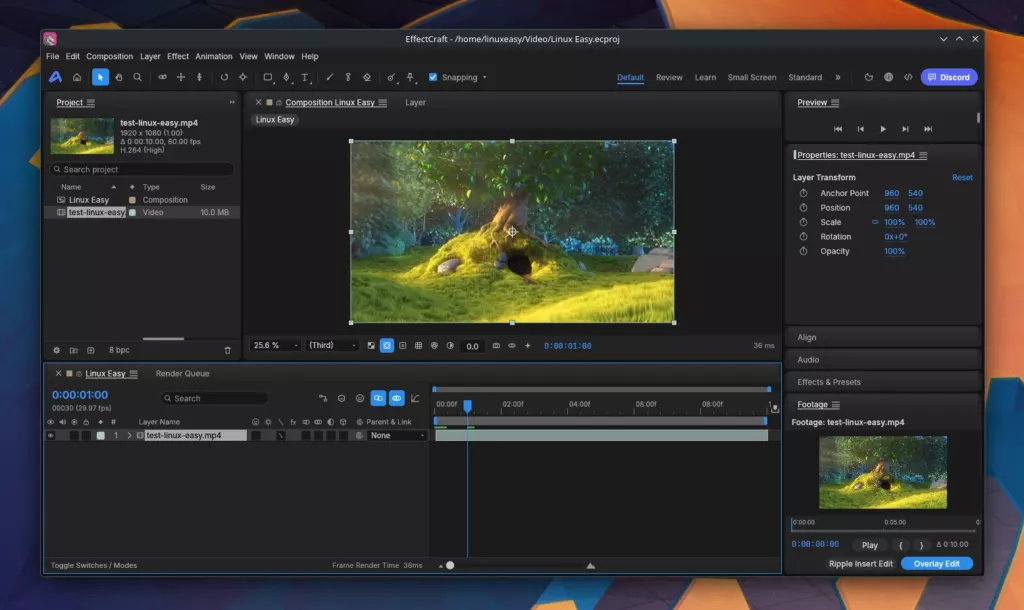Toggle Anchor Point stopwatch keyframing
Viewport: 1024px width, 610px height.
803,193
